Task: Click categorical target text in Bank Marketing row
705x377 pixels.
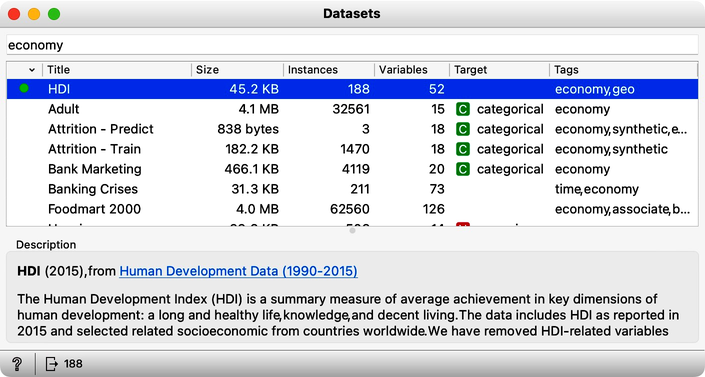Action: coord(510,169)
